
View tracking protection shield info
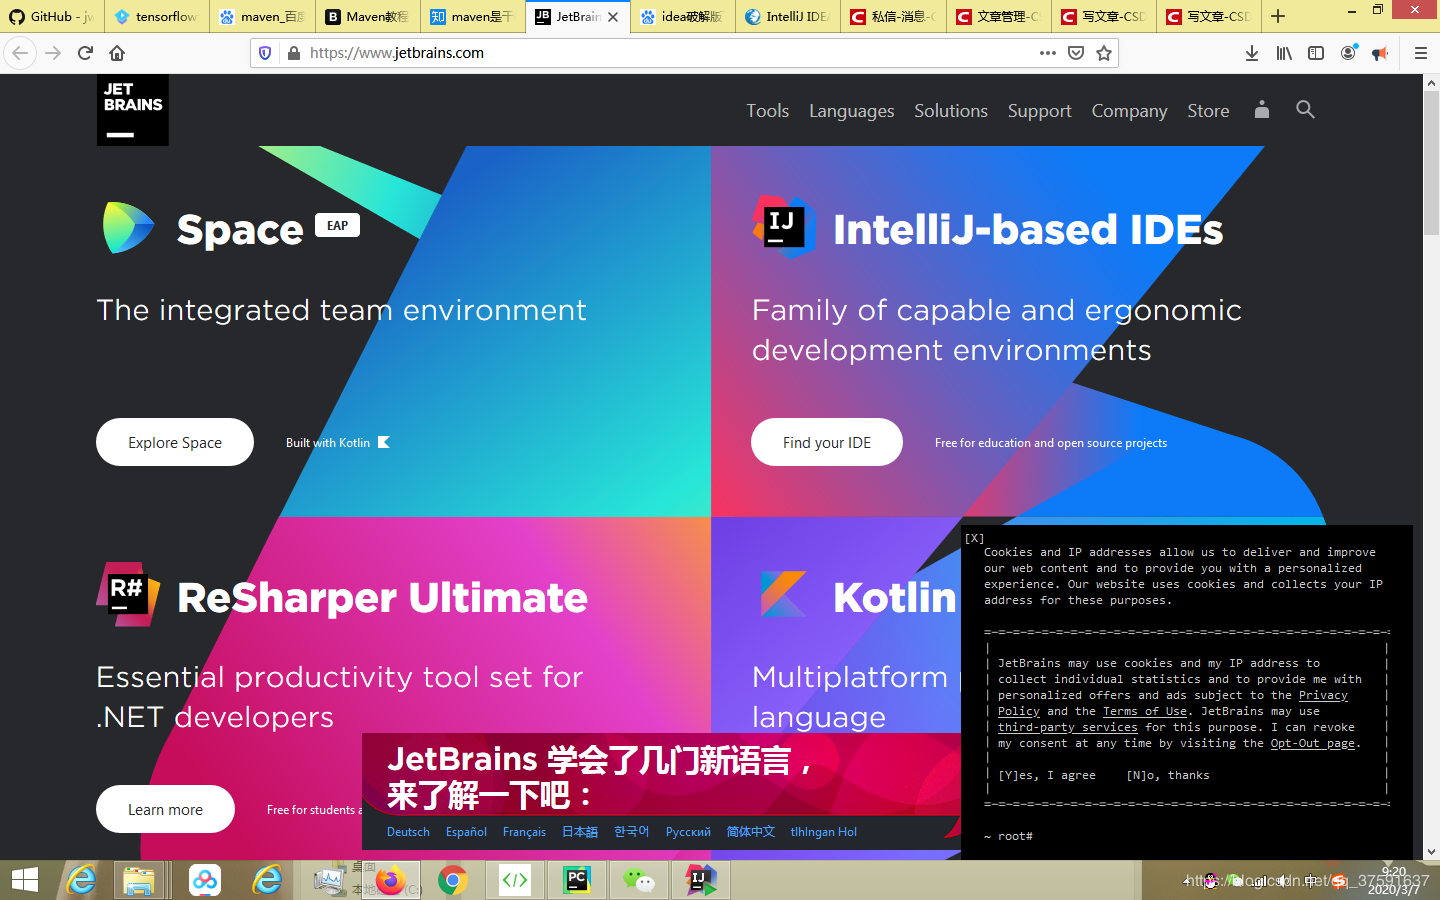click(x=265, y=53)
